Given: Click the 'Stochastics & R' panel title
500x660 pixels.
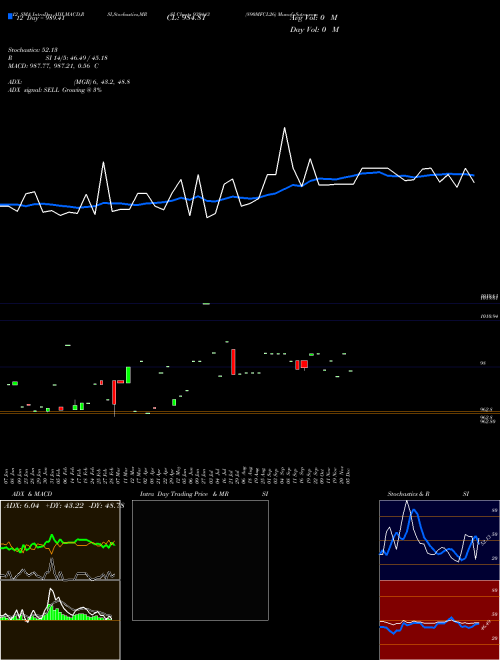Looking at the screenshot, I should 408,494.
